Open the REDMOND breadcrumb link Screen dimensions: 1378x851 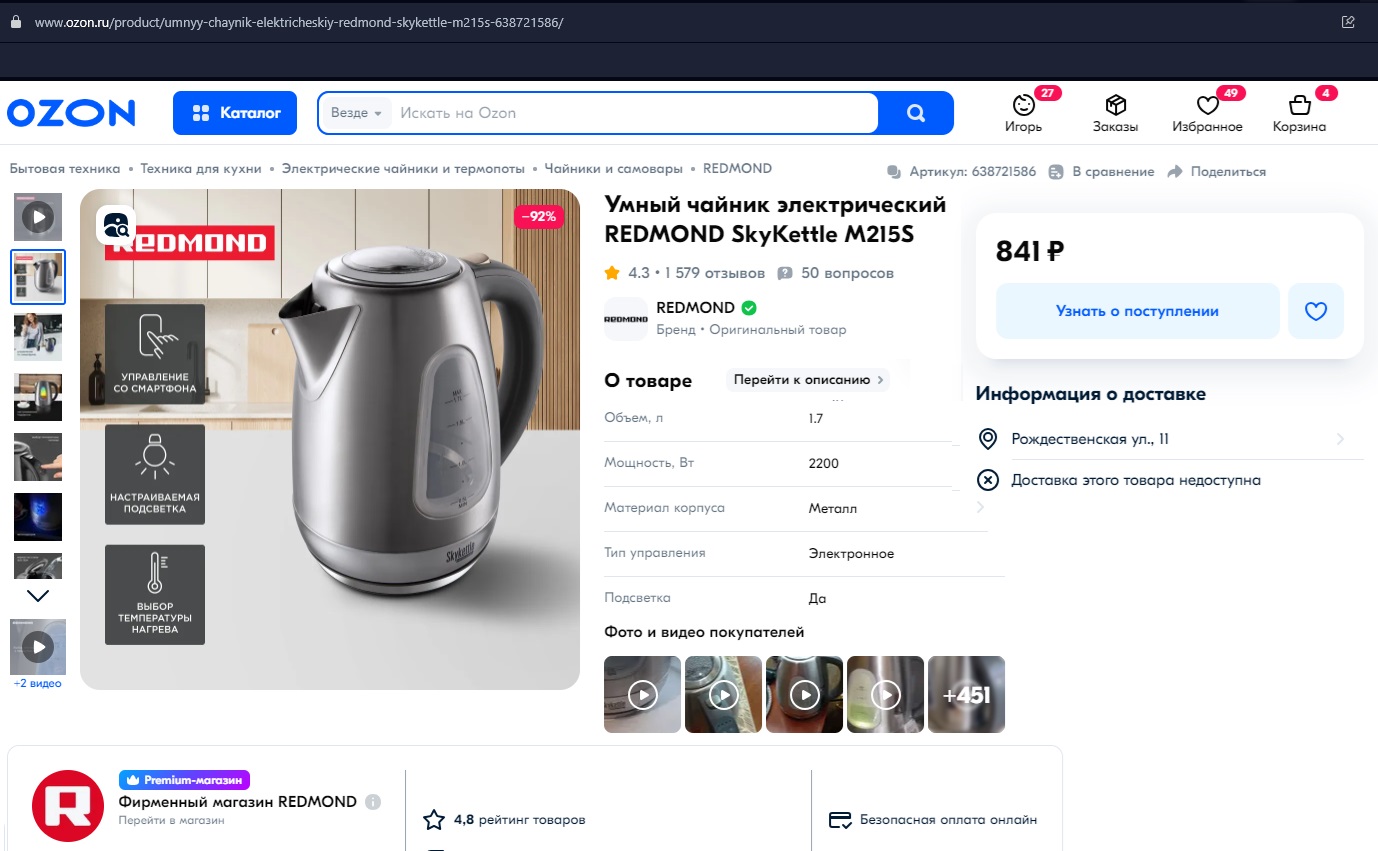click(737, 169)
